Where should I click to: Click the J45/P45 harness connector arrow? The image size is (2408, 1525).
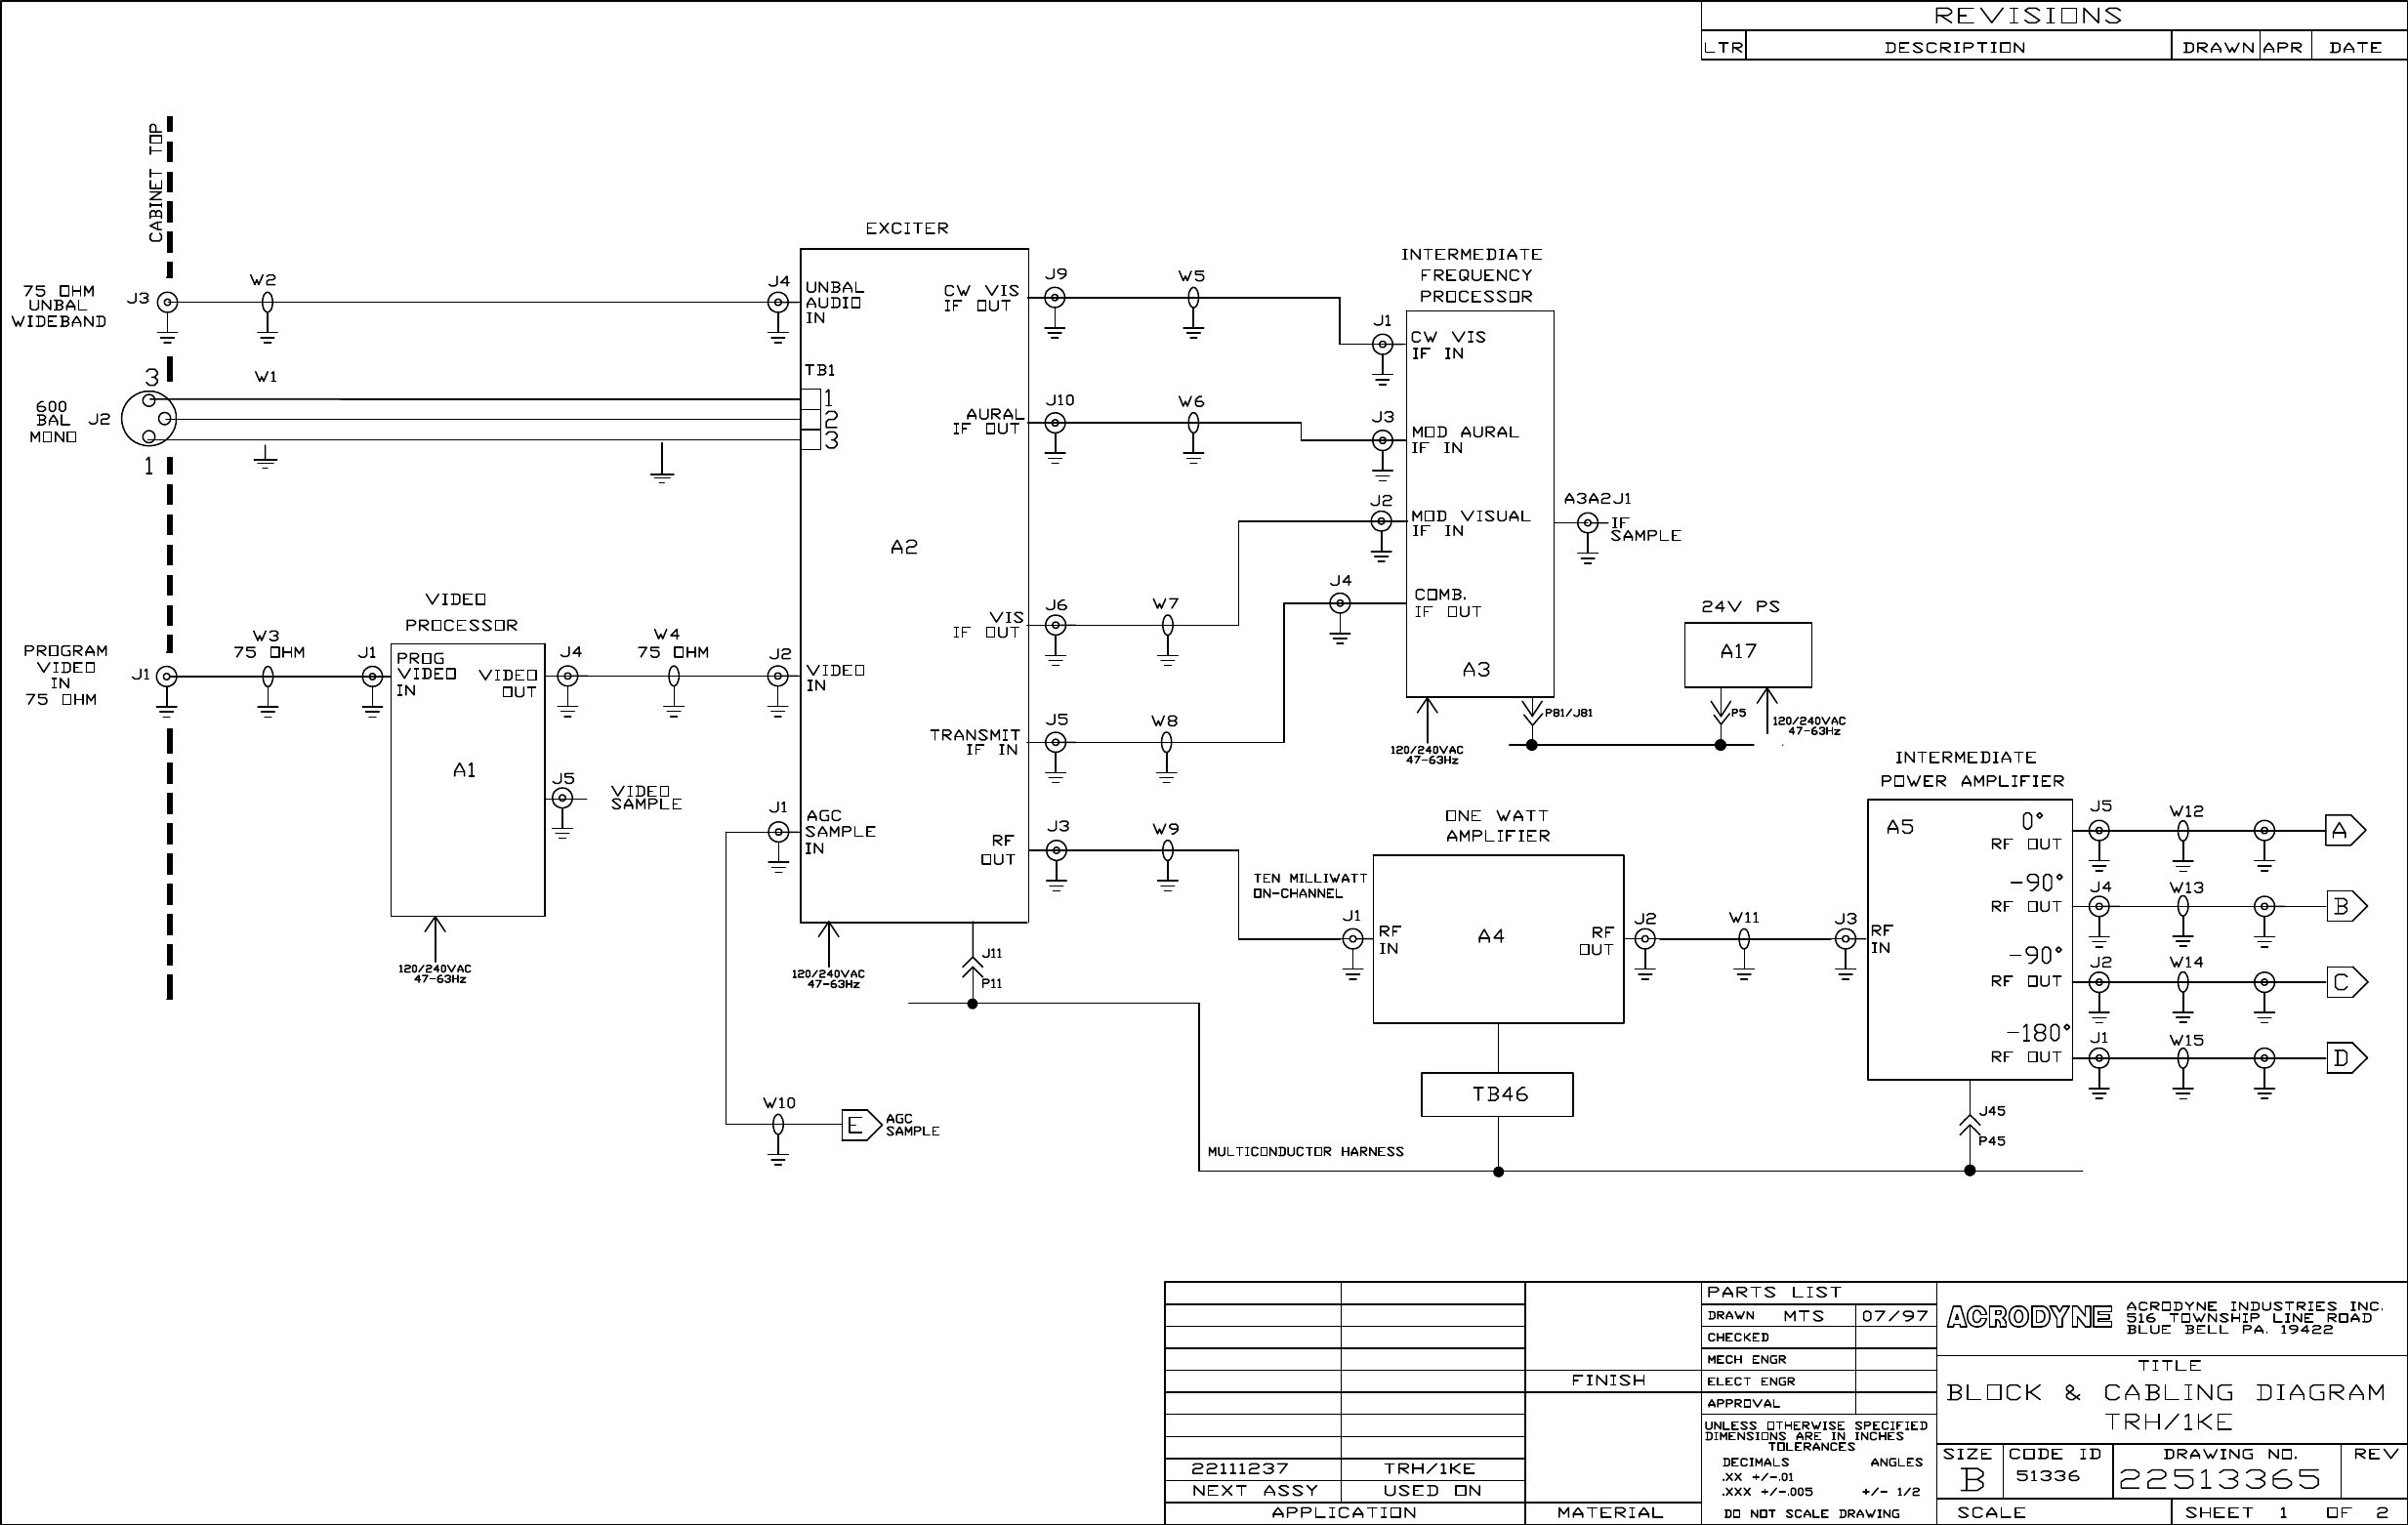[1969, 1126]
